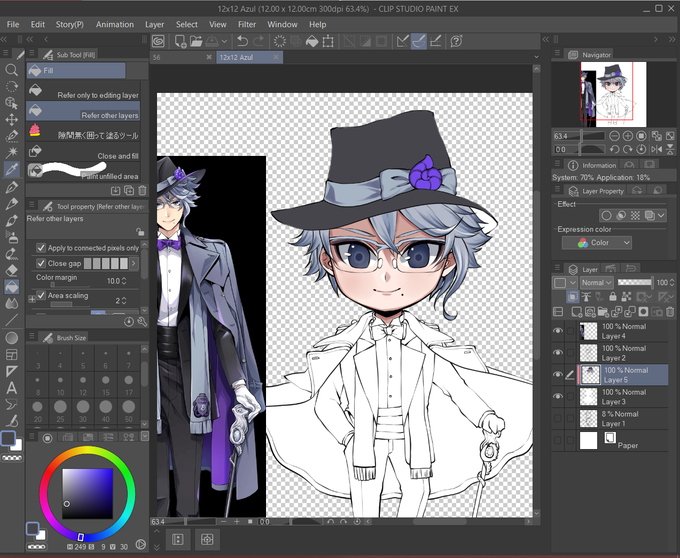
Task: Click the Open file folder icon
Action: point(196,41)
